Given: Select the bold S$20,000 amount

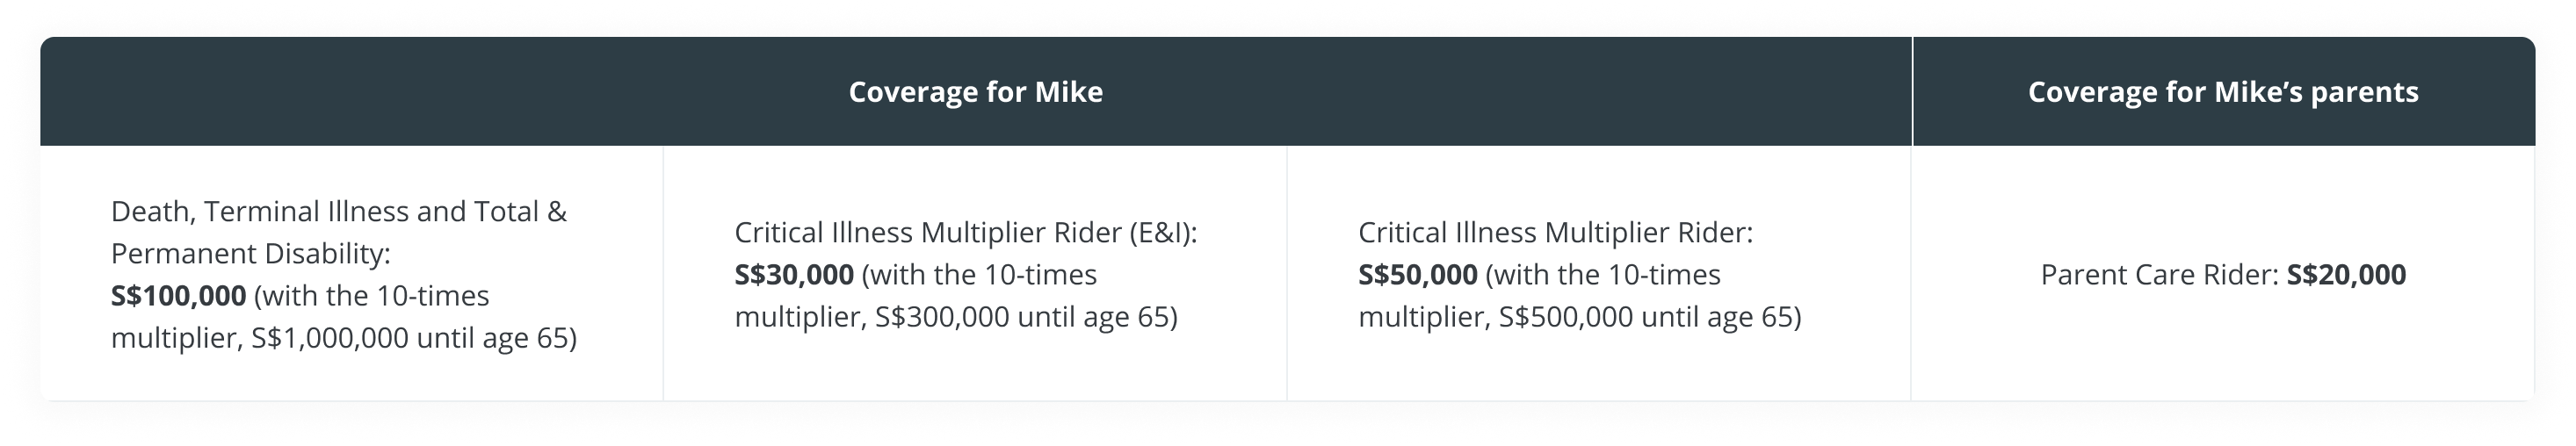Looking at the screenshot, I should tap(2346, 275).
